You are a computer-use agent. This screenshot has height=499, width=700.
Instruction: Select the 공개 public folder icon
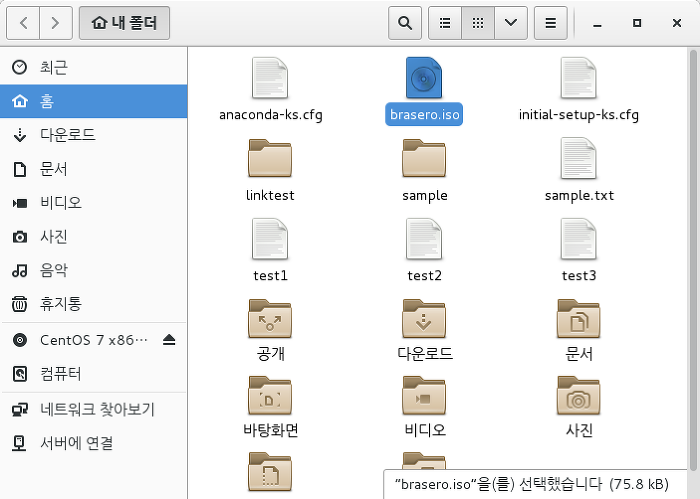point(270,319)
